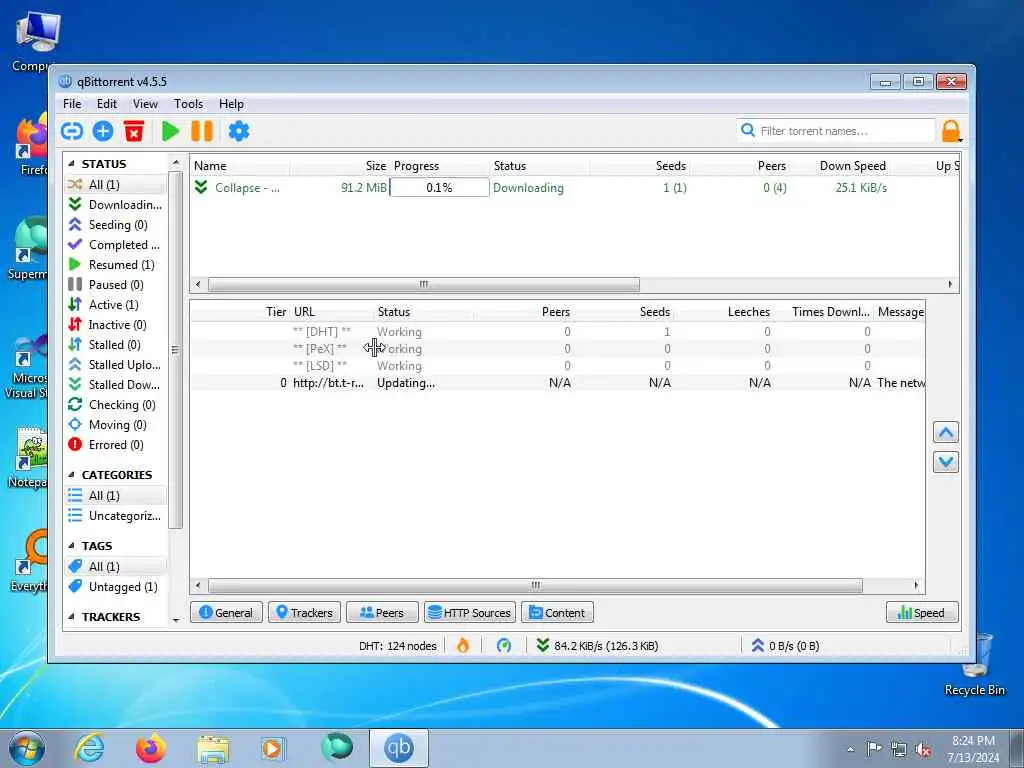This screenshot has width=1024, height=768.
Task: Switch to the Trackers tab
Action: point(304,613)
